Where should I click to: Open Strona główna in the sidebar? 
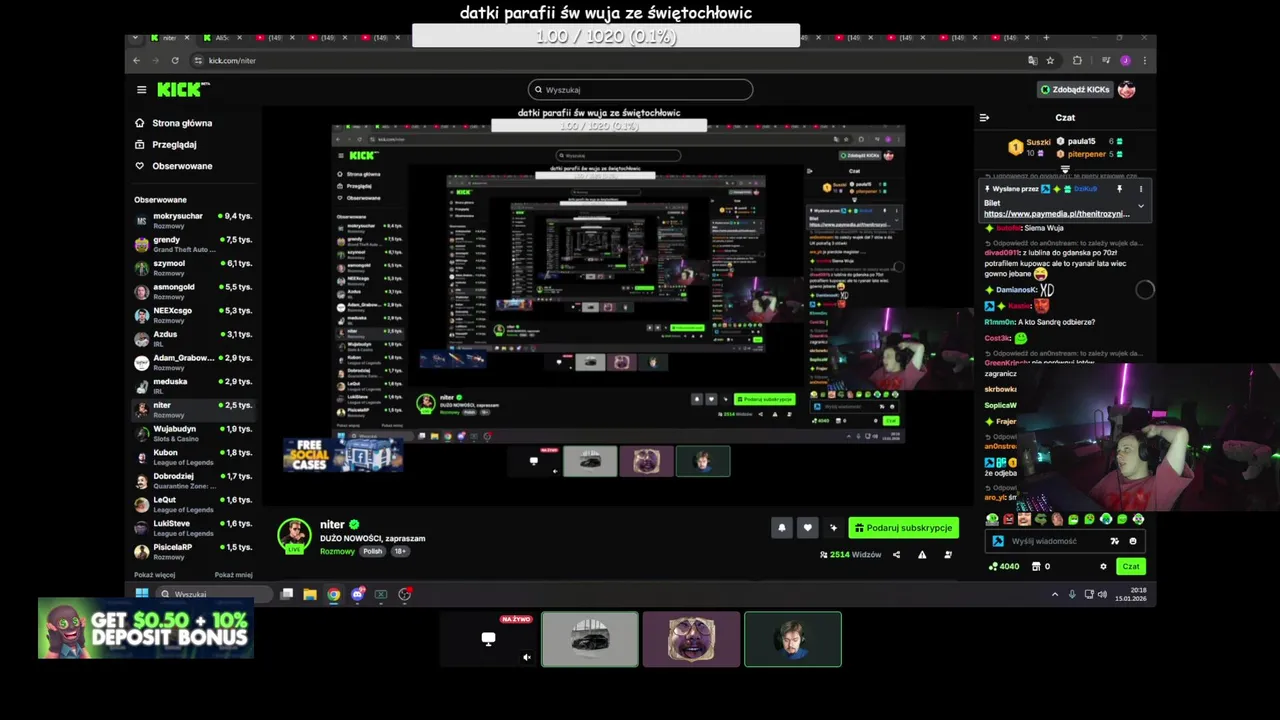173,123
